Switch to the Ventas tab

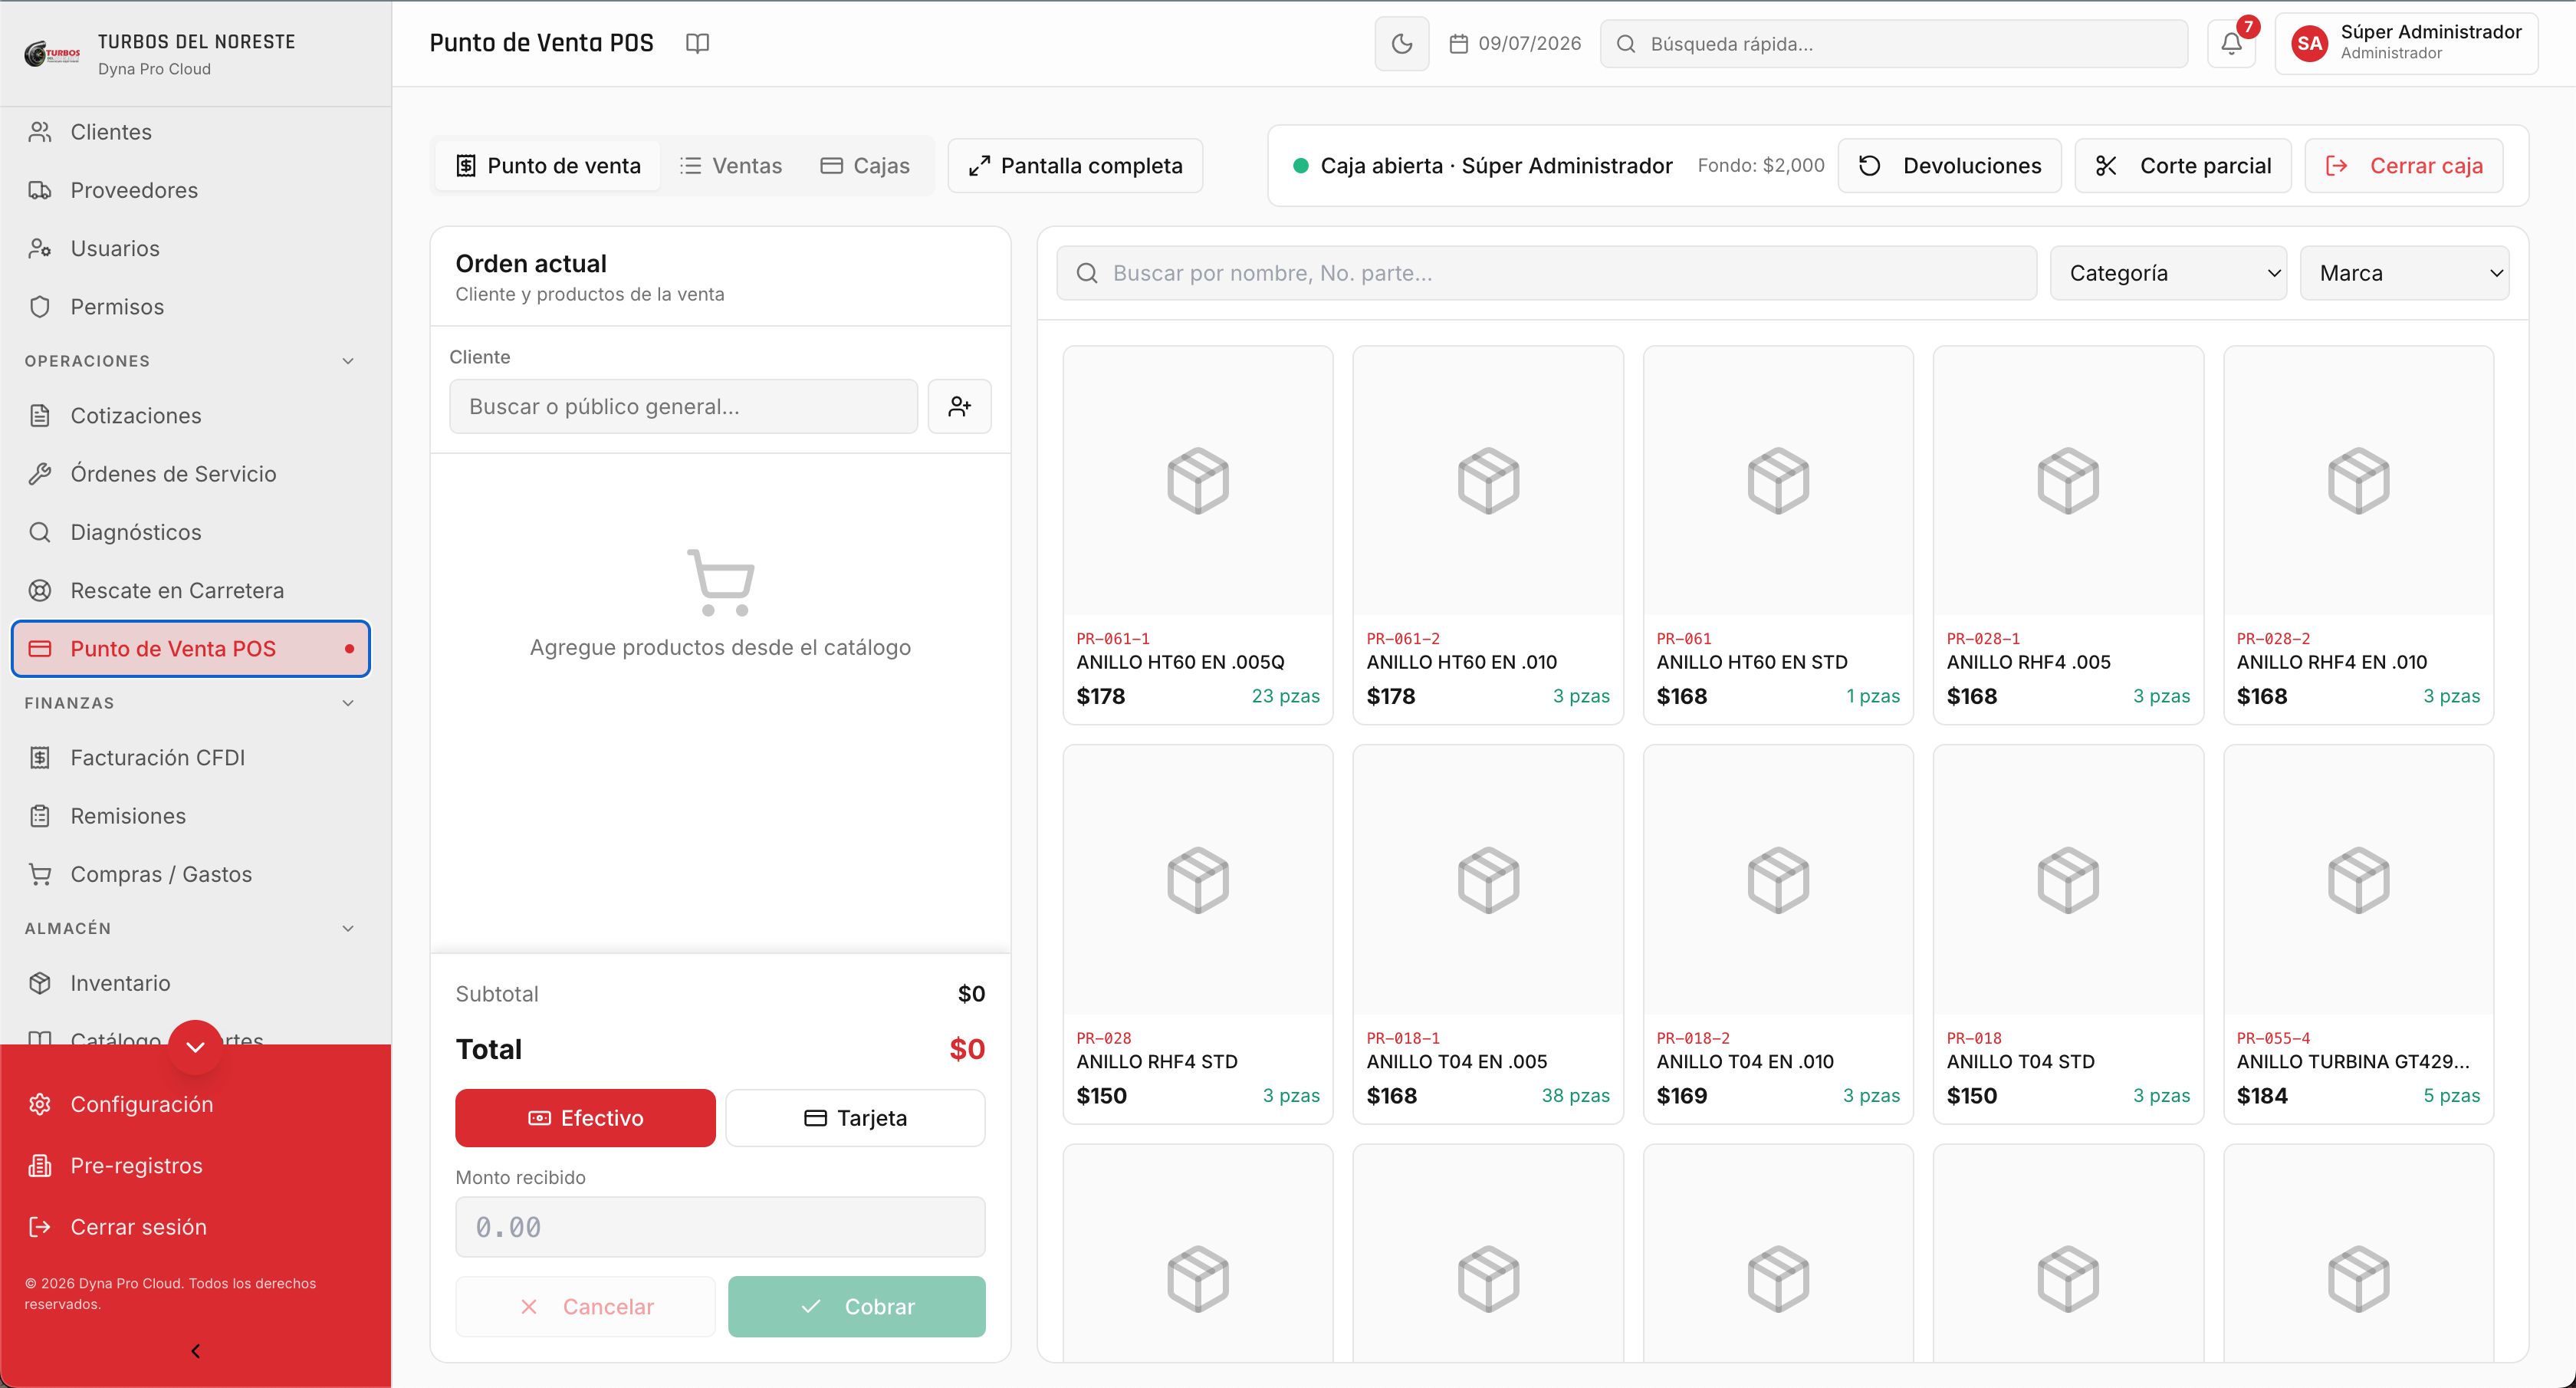731,166
